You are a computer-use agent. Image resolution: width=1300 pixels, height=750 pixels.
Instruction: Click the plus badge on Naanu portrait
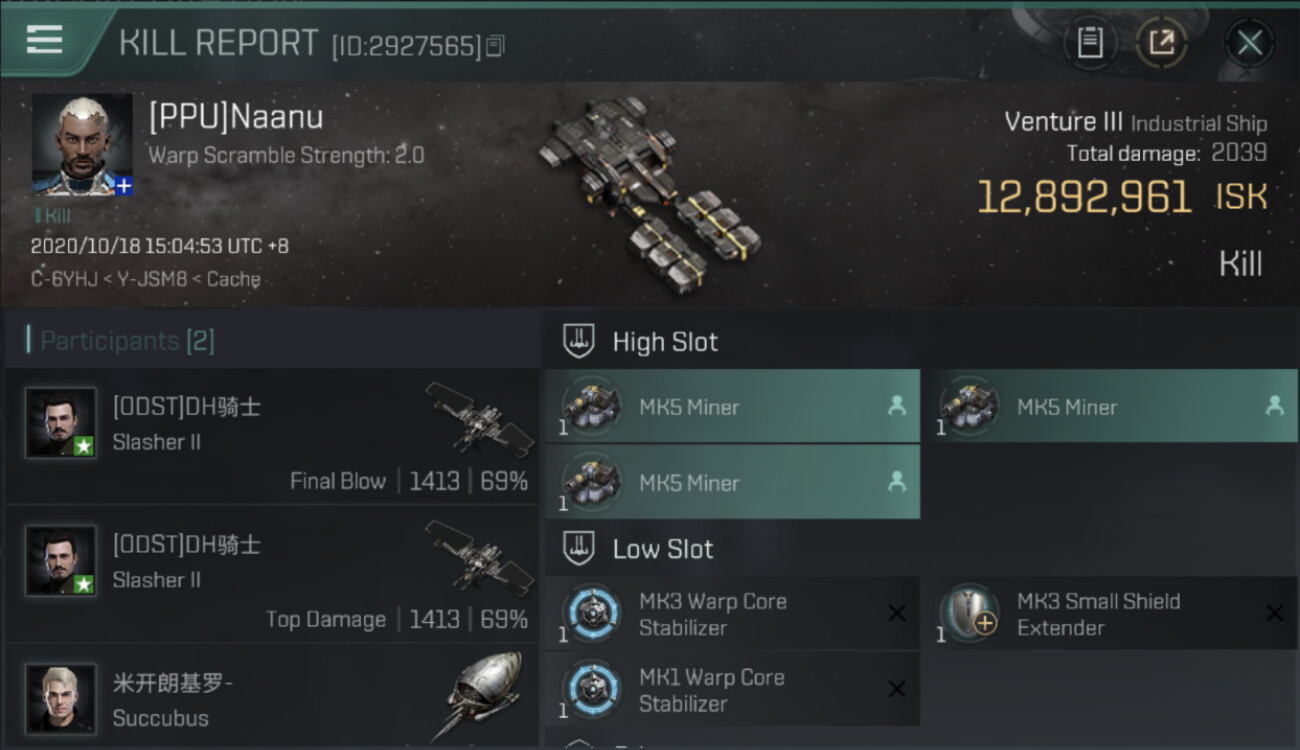click(x=123, y=186)
